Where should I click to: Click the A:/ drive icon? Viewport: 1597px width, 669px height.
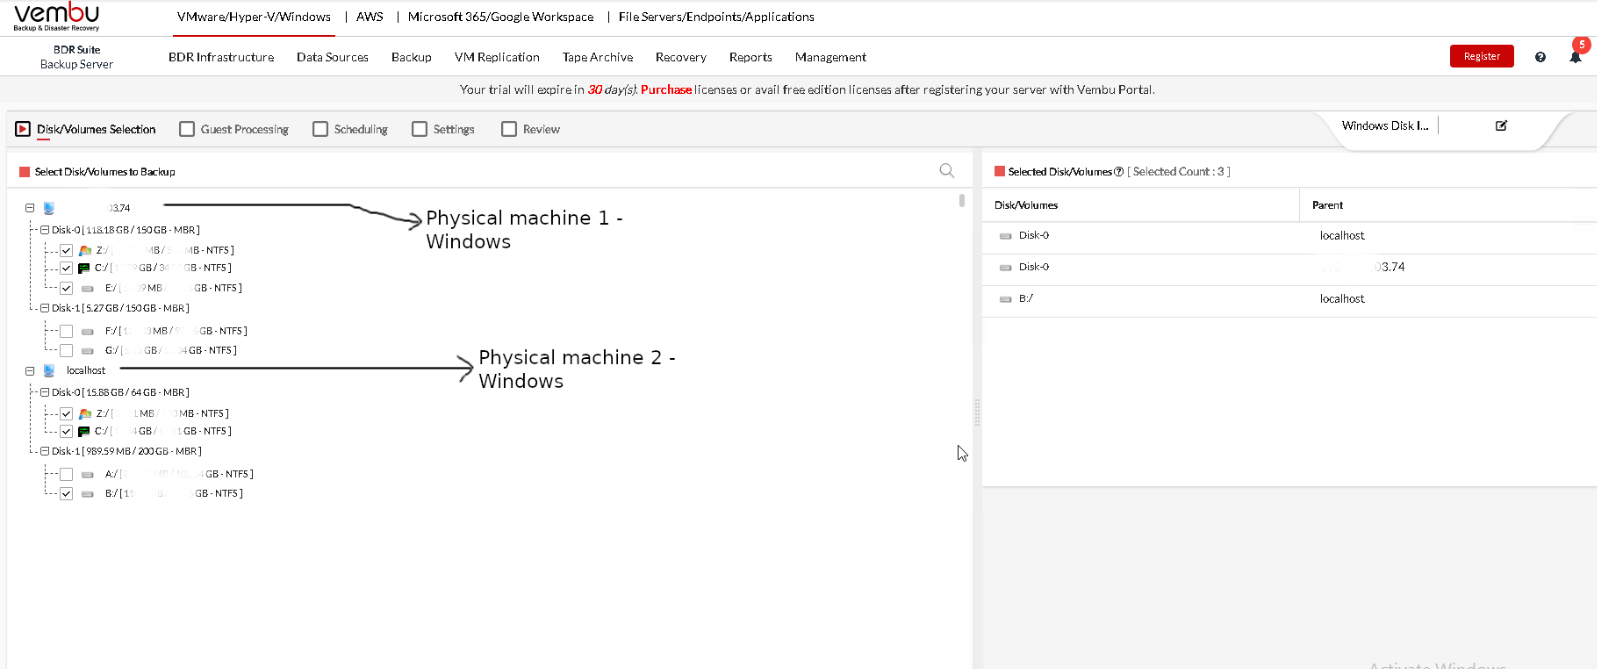[87, 474]
